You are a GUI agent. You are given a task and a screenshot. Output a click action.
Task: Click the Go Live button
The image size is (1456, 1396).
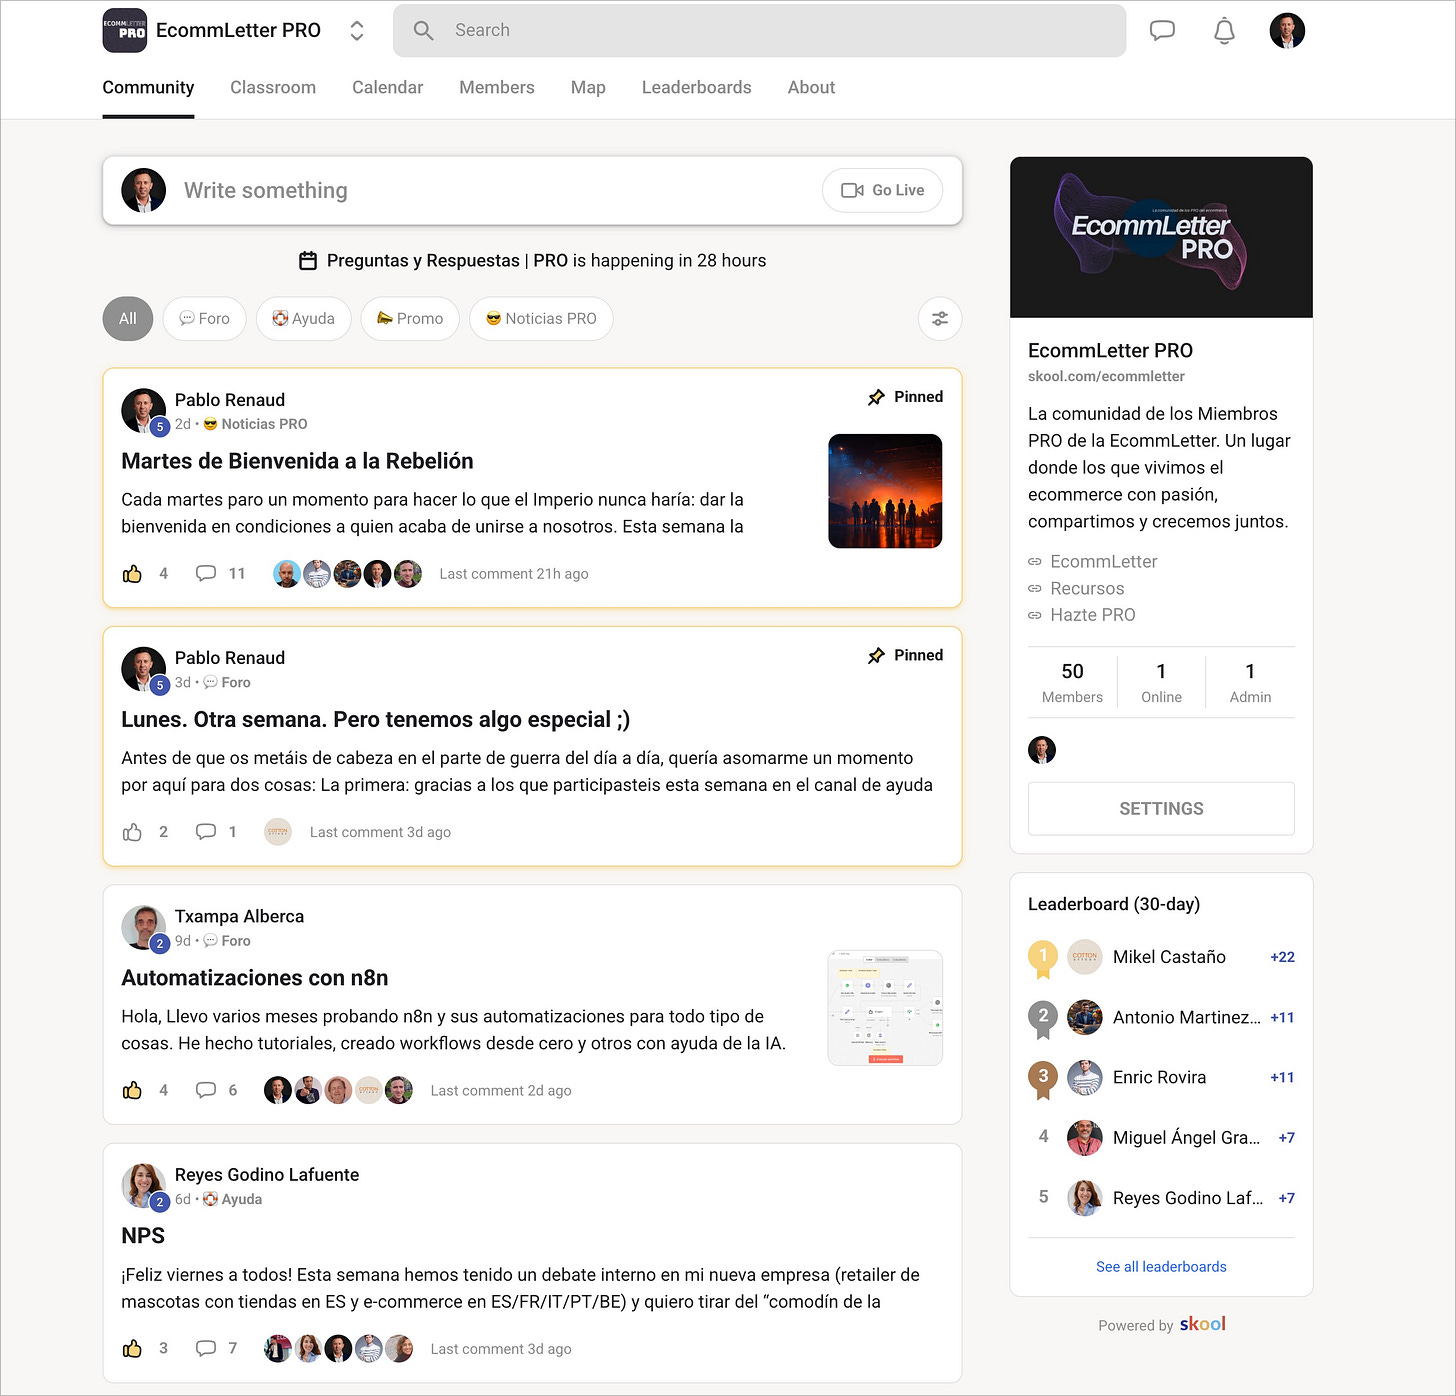(x=882, y=190)
